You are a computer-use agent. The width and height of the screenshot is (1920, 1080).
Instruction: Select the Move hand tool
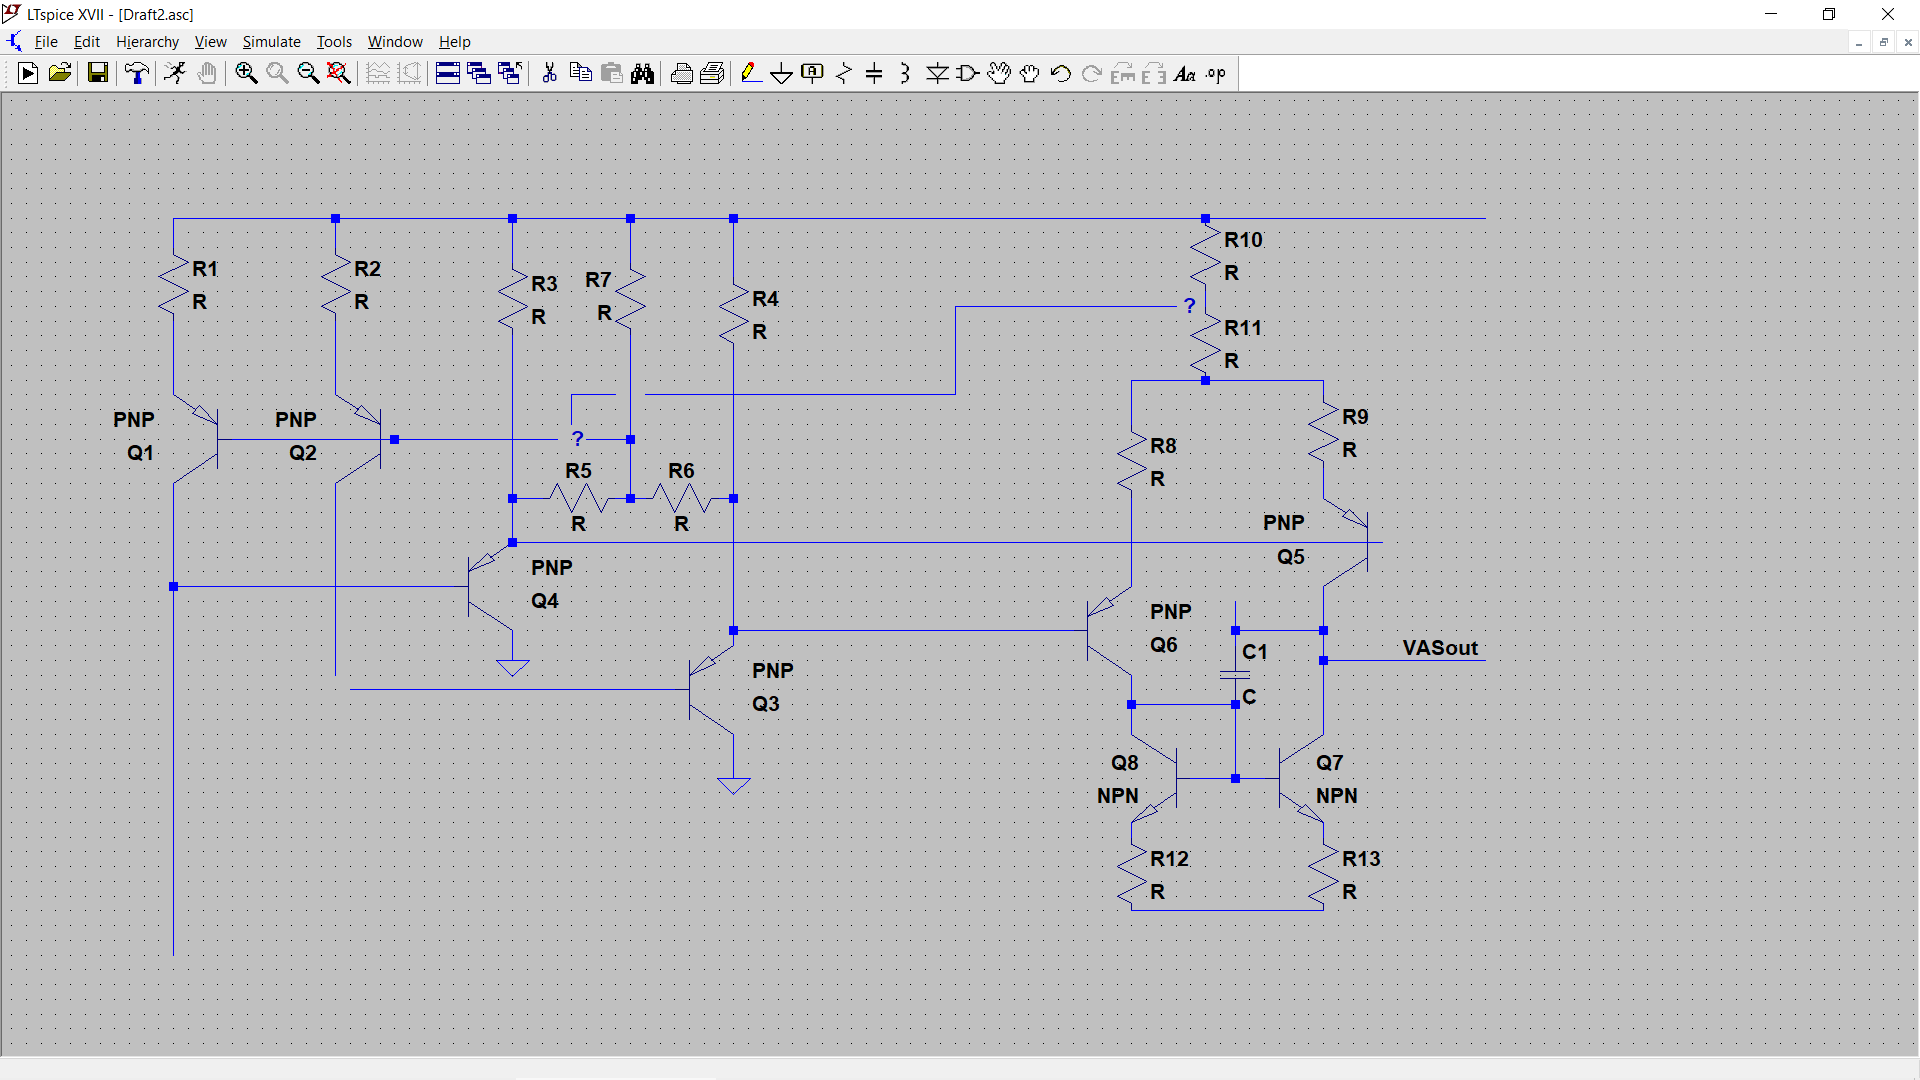(999, 73)
